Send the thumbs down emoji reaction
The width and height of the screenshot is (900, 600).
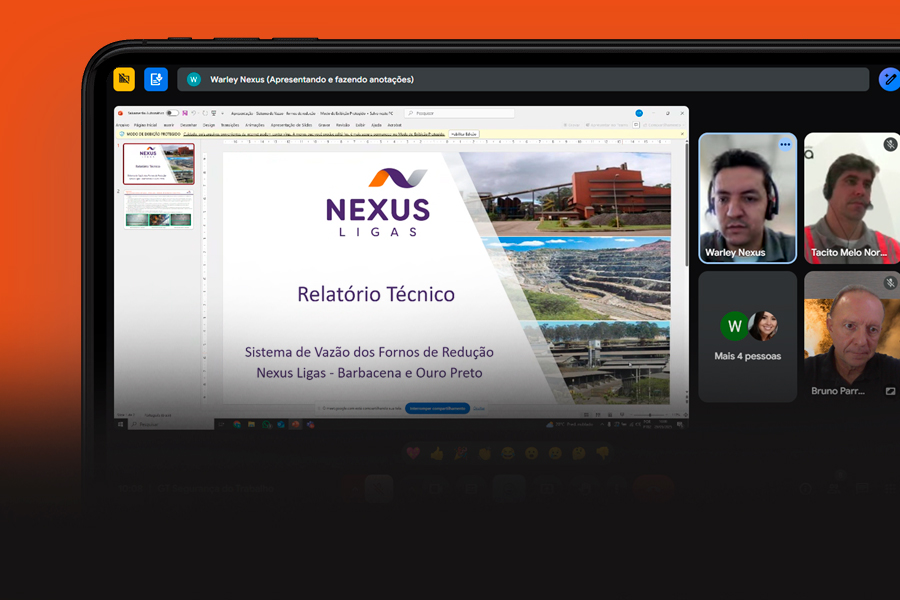pyautogui.click(x=603, y=454)
